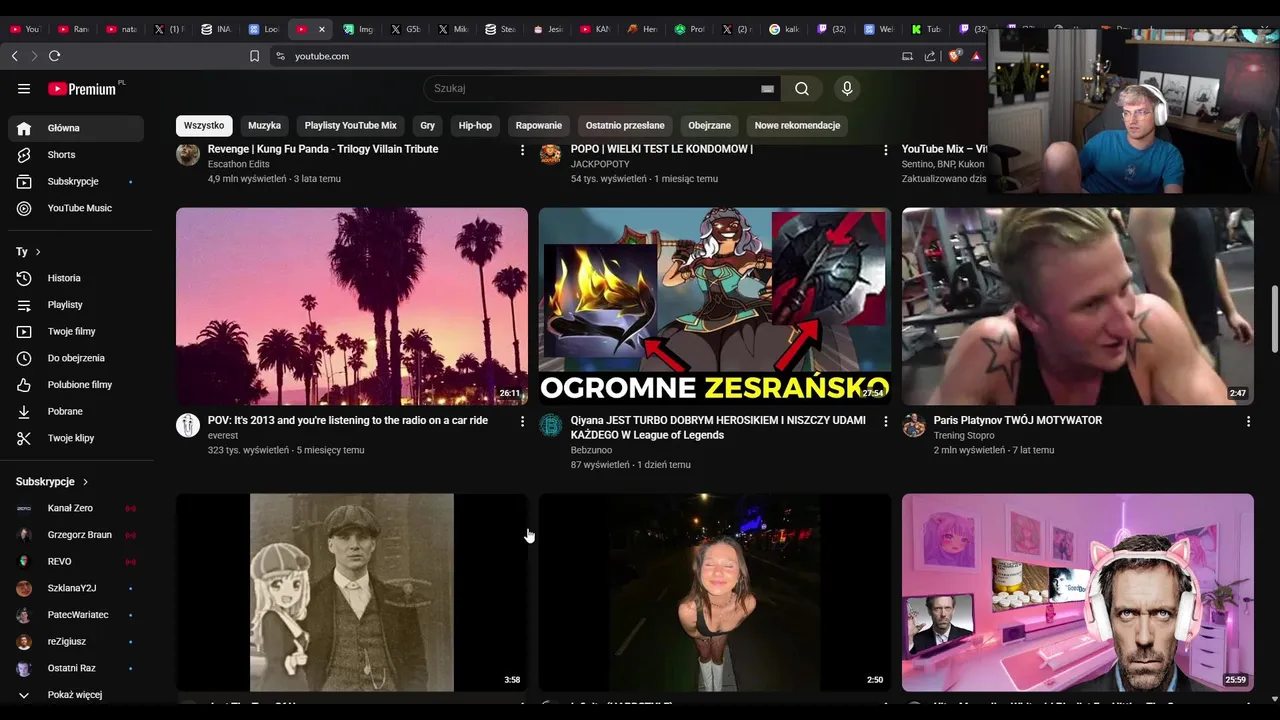1280x720 pixels.
Task: Select Ostatnio przesłane filter chip
Action: coord(625,126)
